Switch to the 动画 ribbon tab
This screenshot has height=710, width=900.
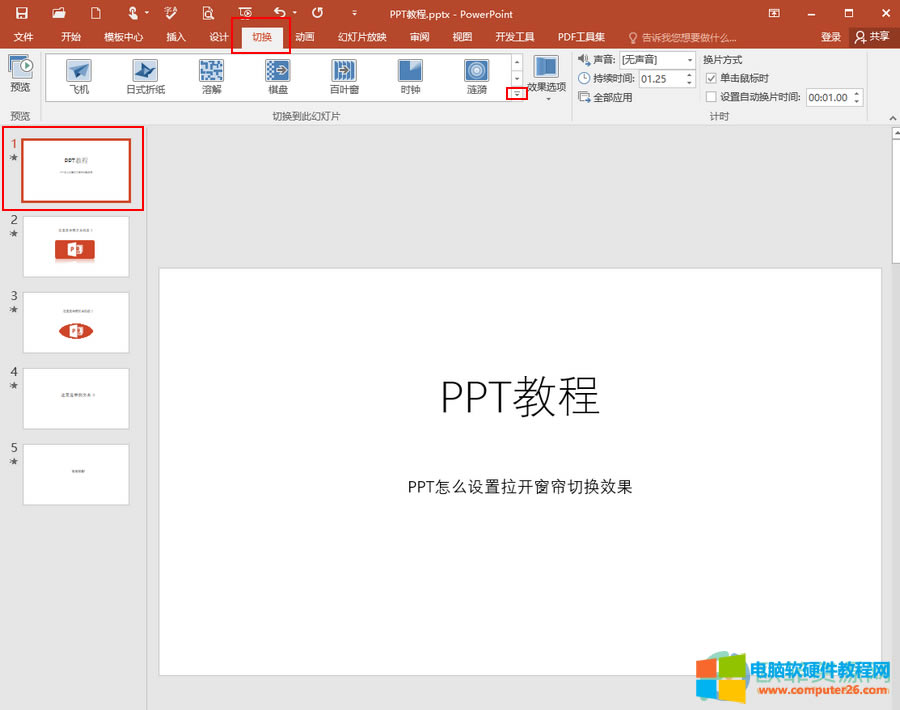click(304, 37)
